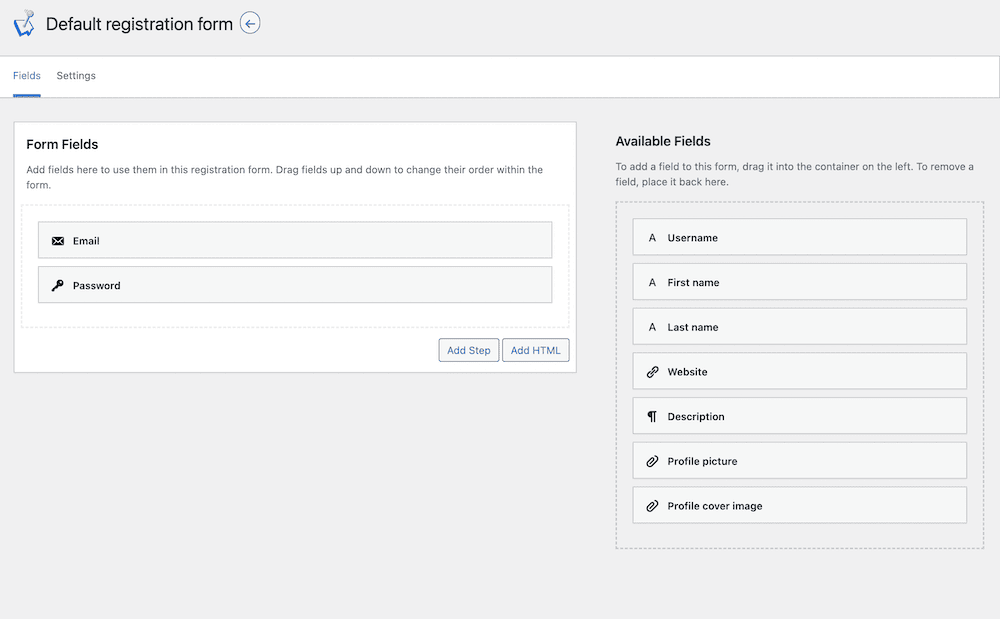This screenshot has height=619, width=1000.
Task: Click the Add Step button
Action: 469,350
